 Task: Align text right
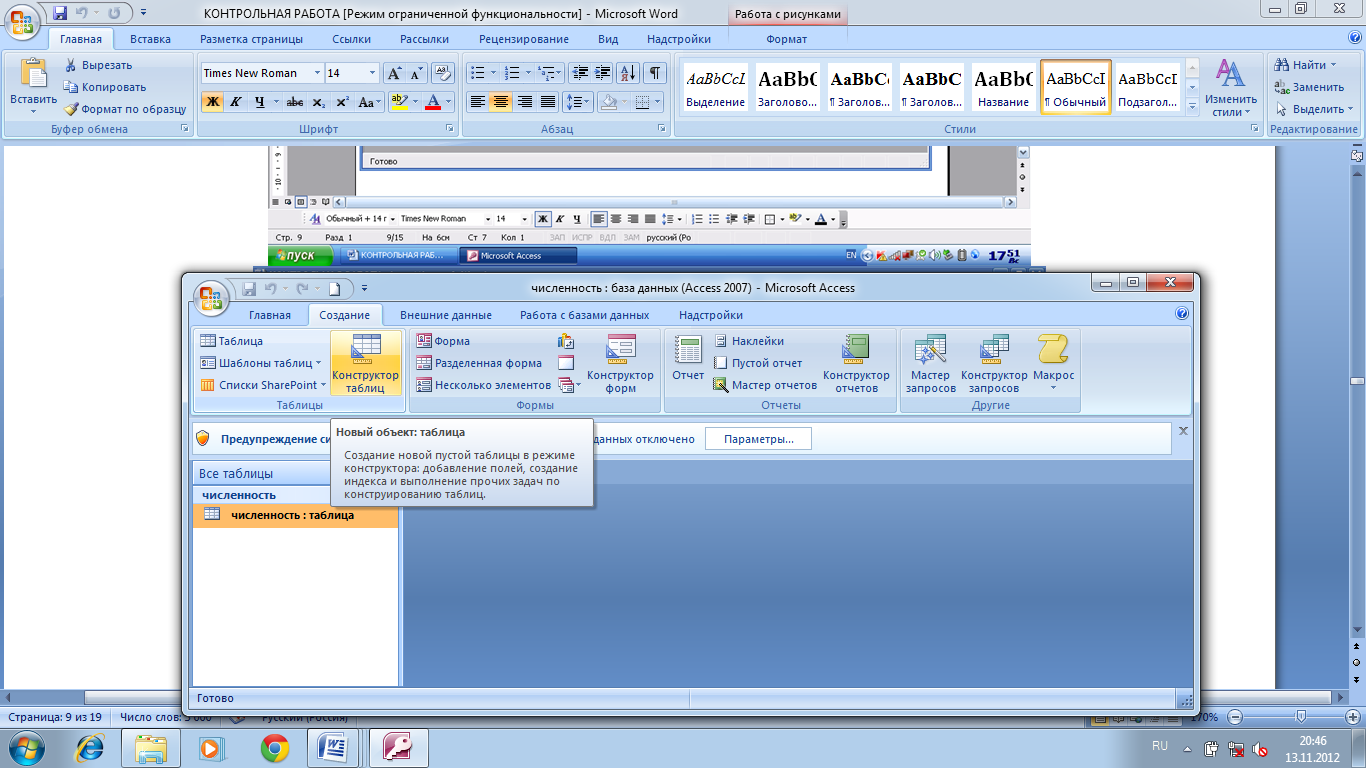pyautogui.click(x=524, y=102)
